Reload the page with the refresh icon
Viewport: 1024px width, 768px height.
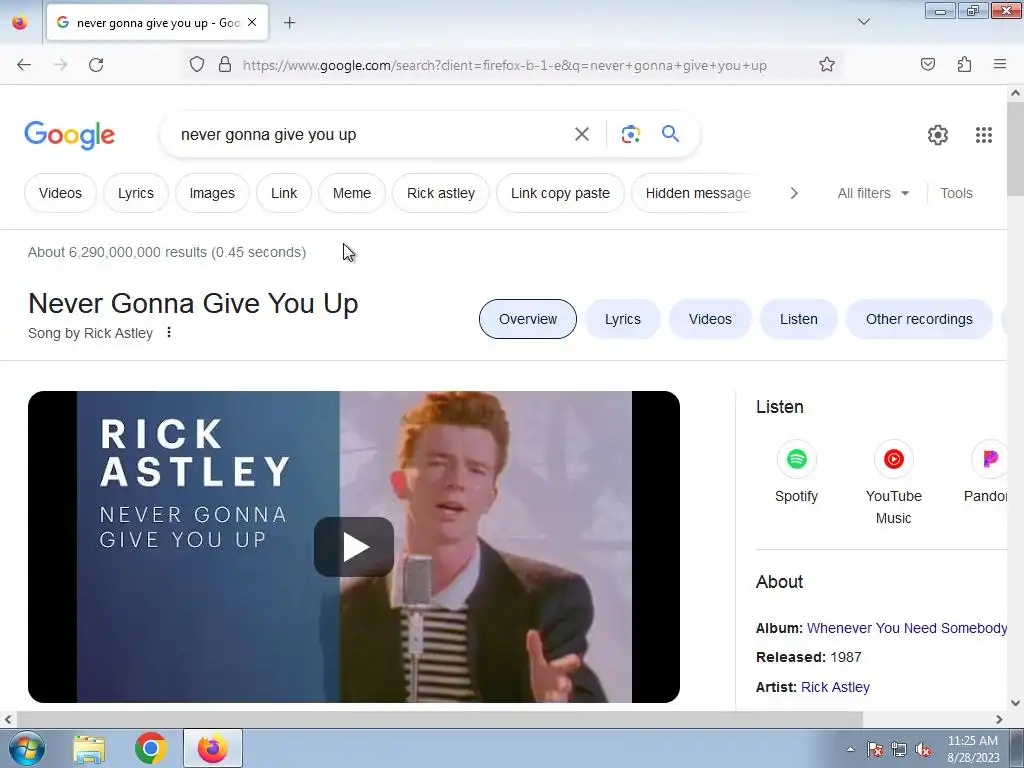(x=96, y=65)
